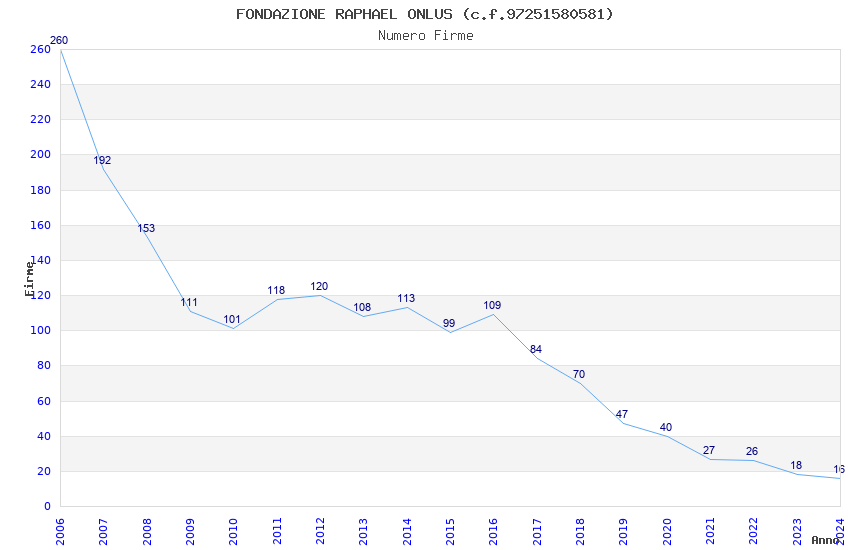850x550 pixels.
Task: Click the y-axis value 240
Action: coord(41,84)
